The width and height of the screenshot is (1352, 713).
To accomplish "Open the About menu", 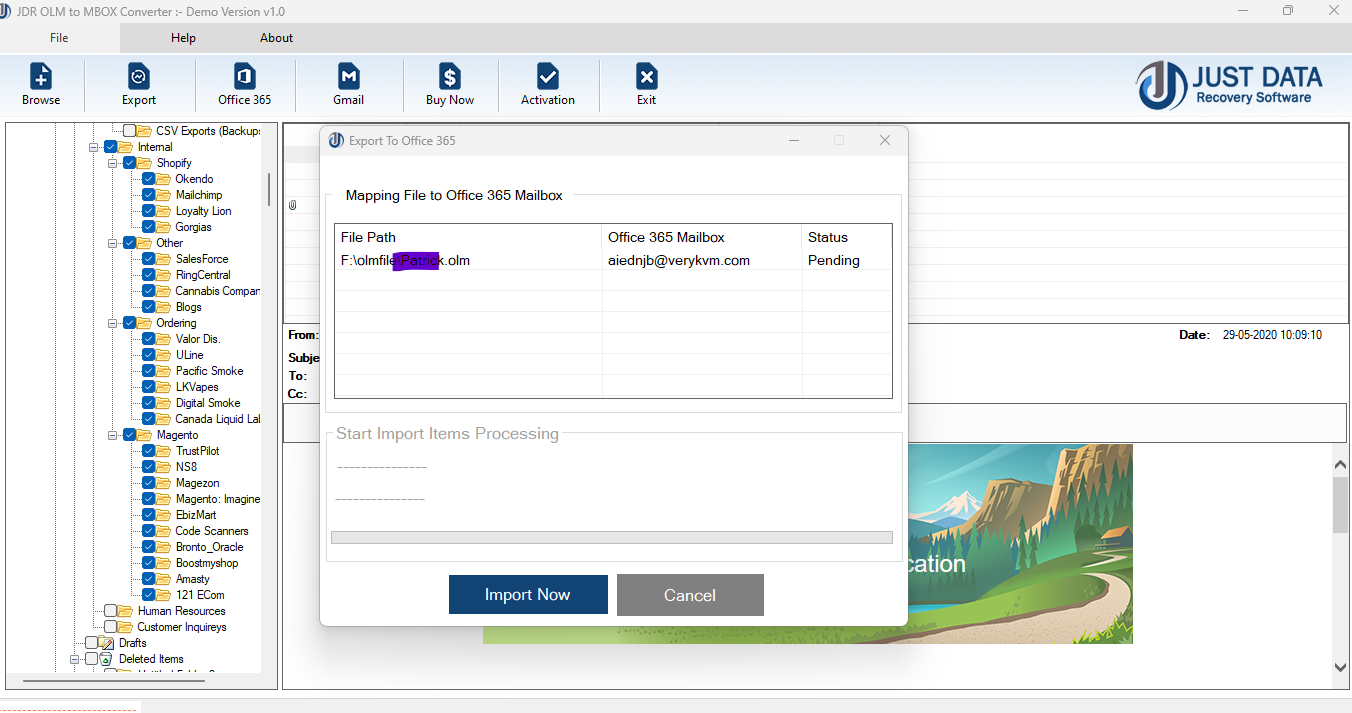I will coord(276,38).
